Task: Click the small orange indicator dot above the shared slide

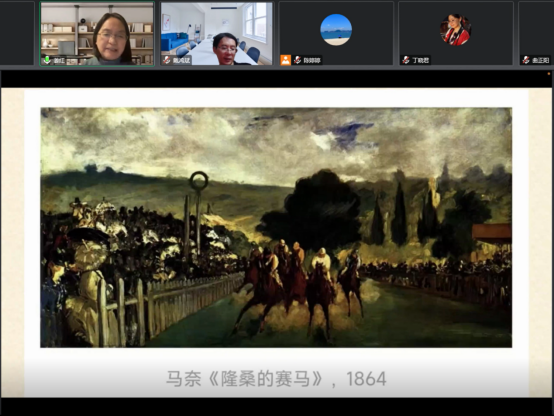Action: [x=549, y=74]
